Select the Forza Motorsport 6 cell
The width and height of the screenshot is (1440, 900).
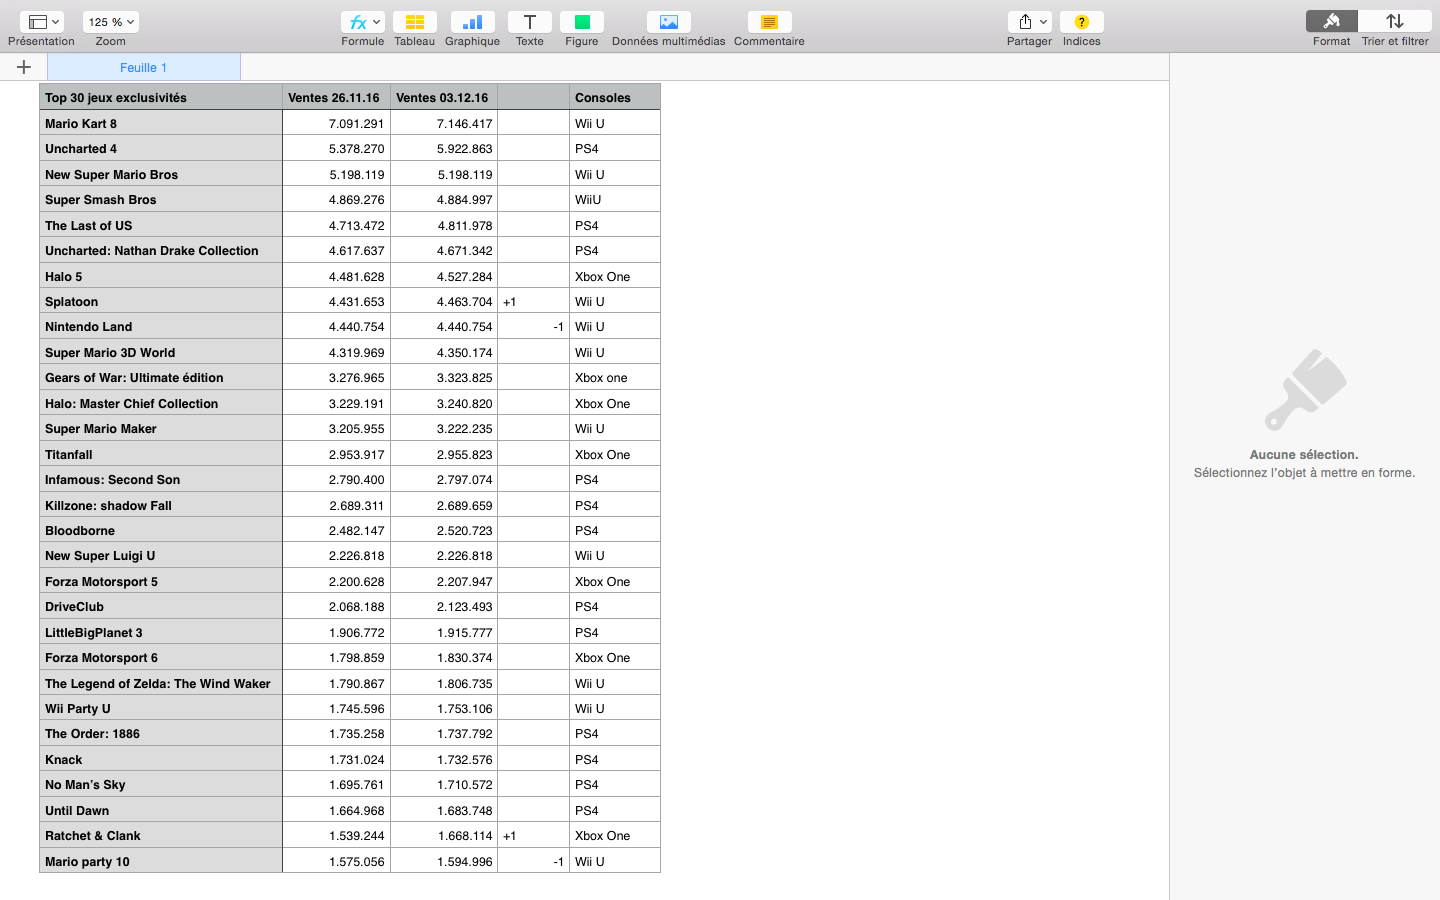161,657
